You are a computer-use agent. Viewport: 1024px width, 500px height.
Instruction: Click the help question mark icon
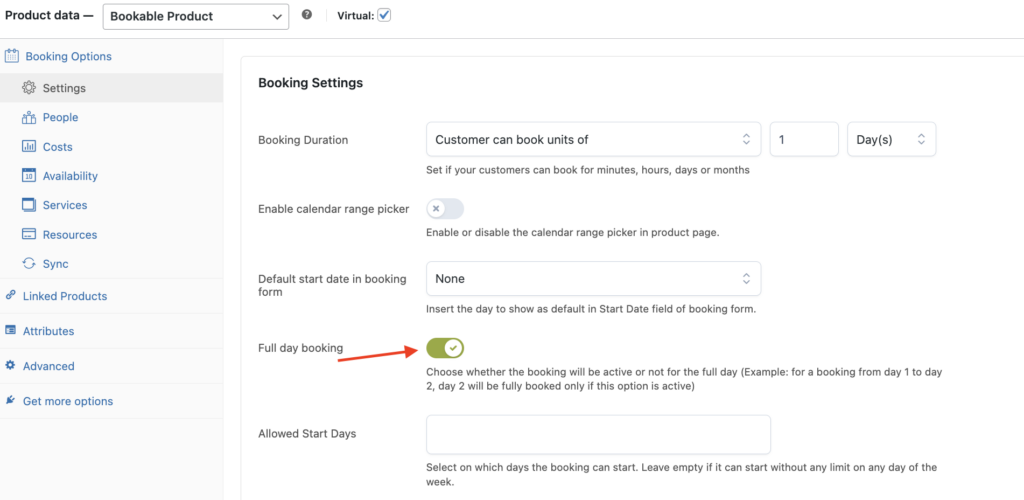click(x=307, y=15)
